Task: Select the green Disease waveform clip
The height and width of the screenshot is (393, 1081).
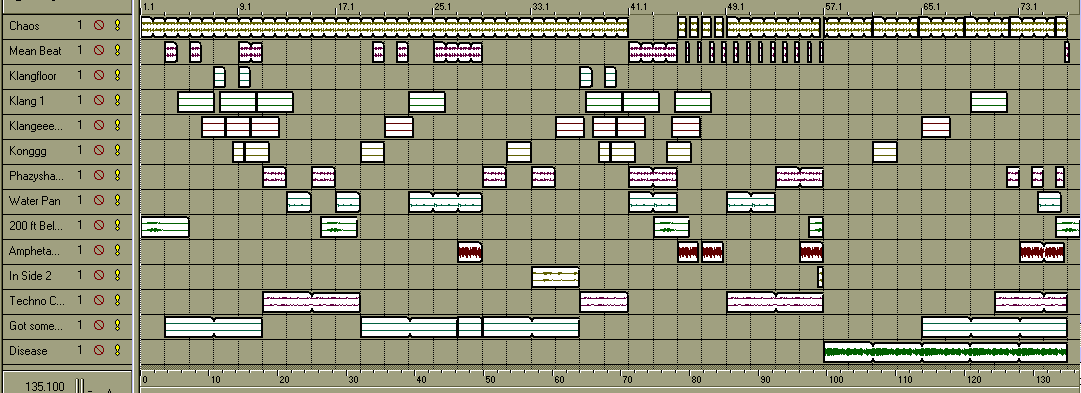Action: 946,352
